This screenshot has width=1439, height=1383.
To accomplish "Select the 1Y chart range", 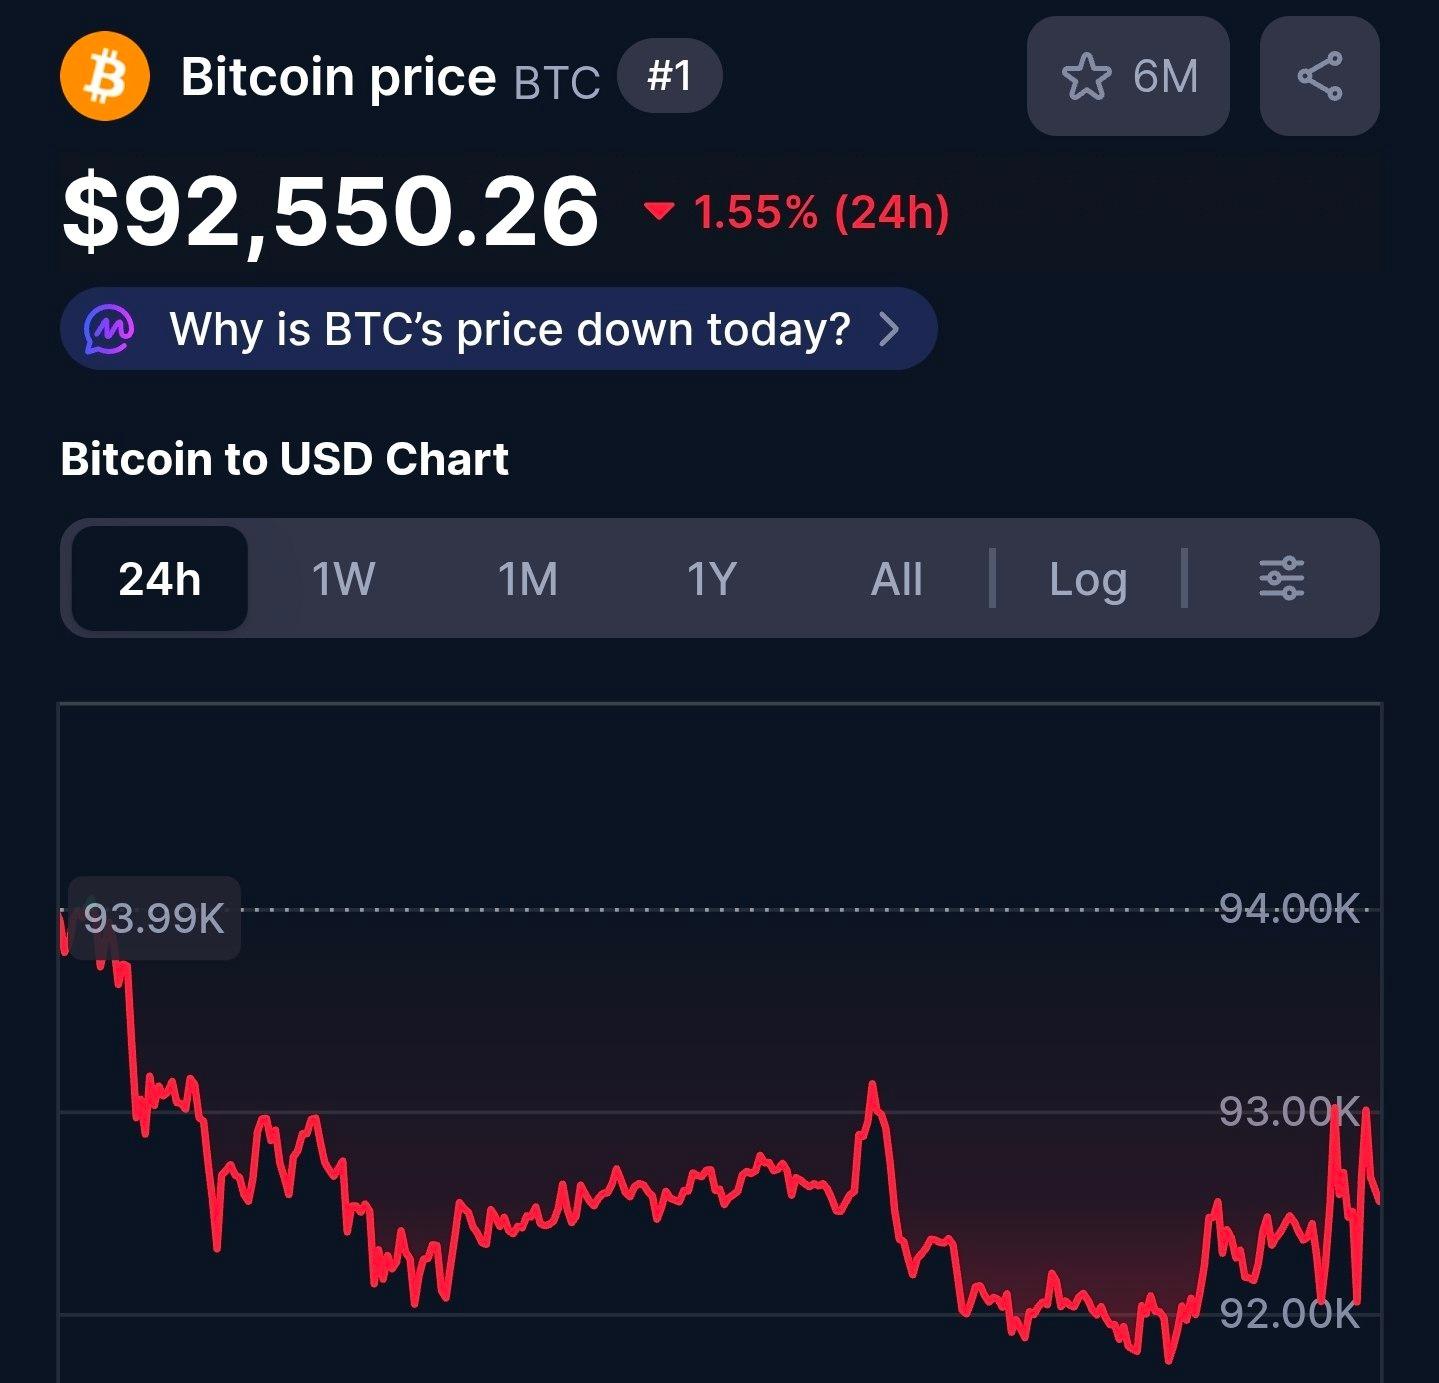I will click(x=712, y=579).
